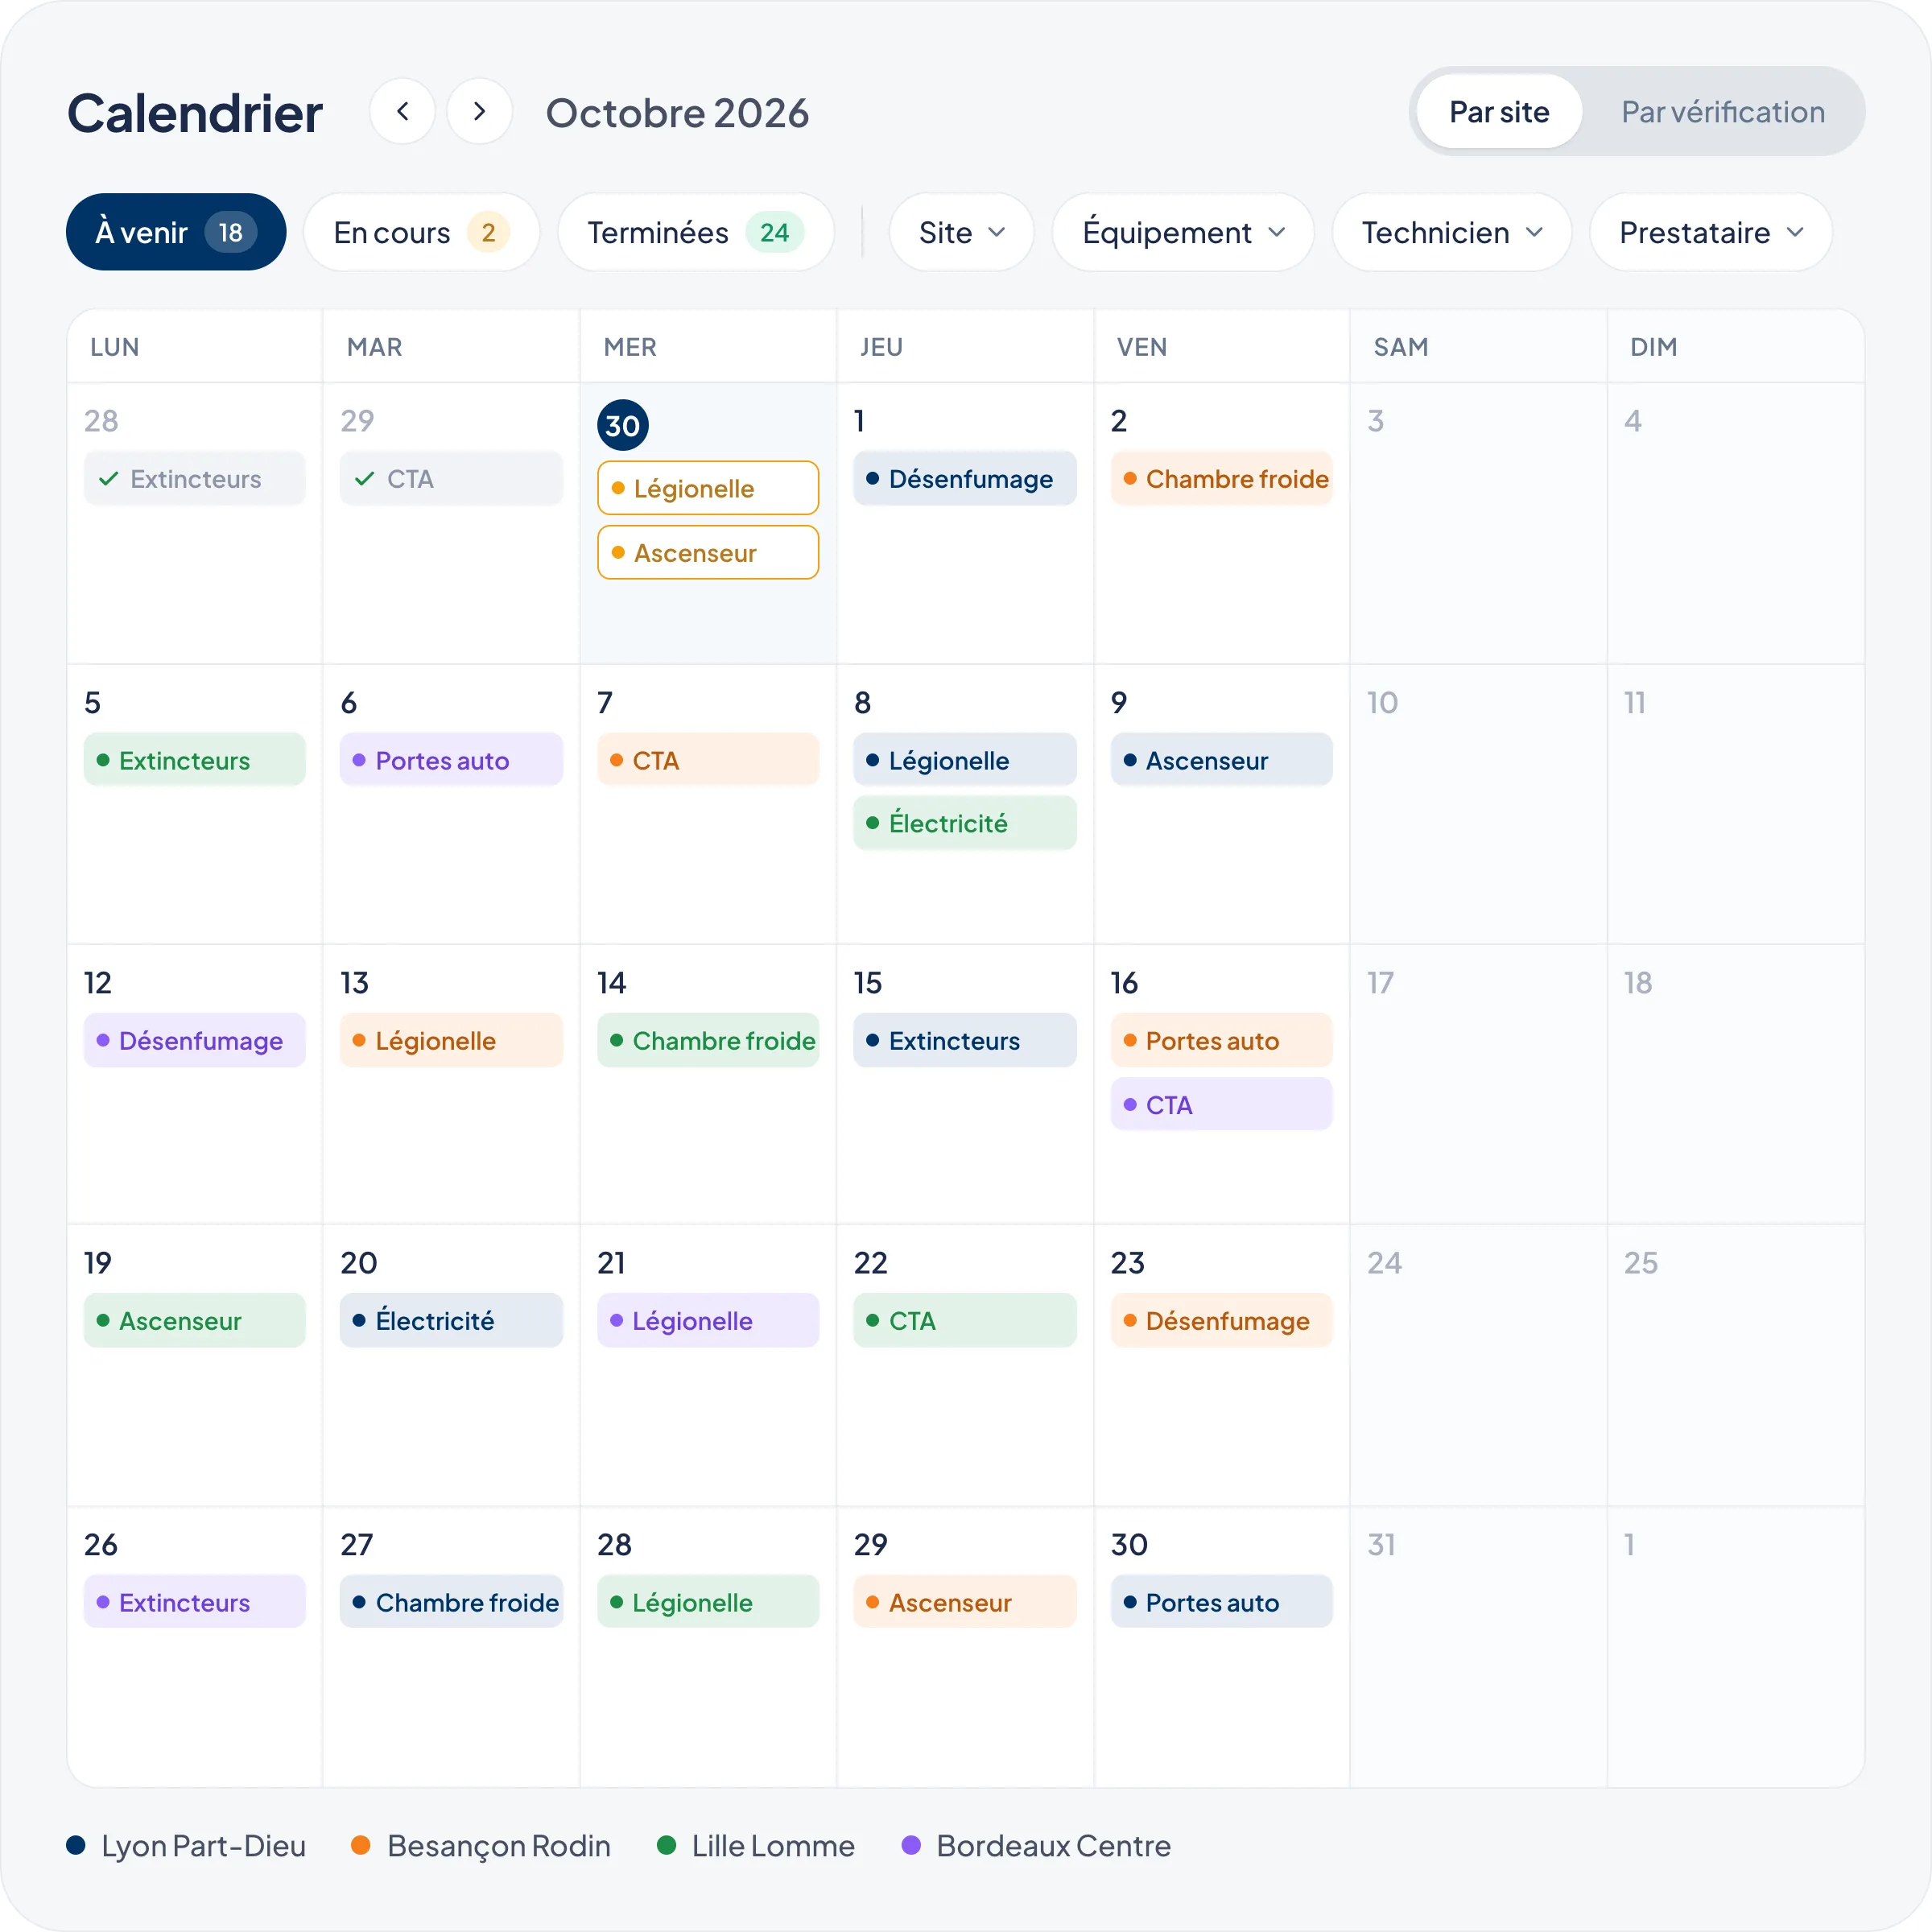Viewport: 1932px width, 1932px height.
Task: Switch to Par site view
Action: coord(1499,111)
